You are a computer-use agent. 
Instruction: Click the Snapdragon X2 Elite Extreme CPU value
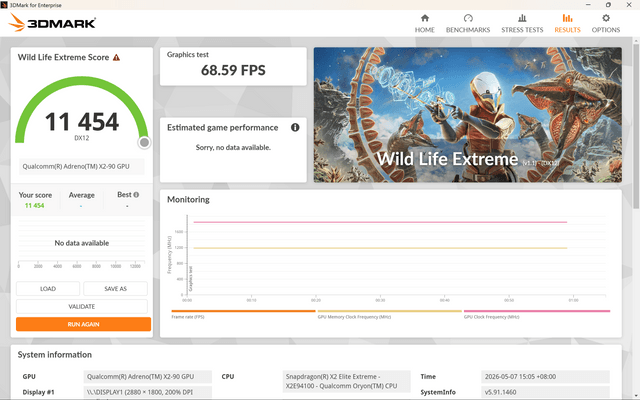(x=346, y=381)
